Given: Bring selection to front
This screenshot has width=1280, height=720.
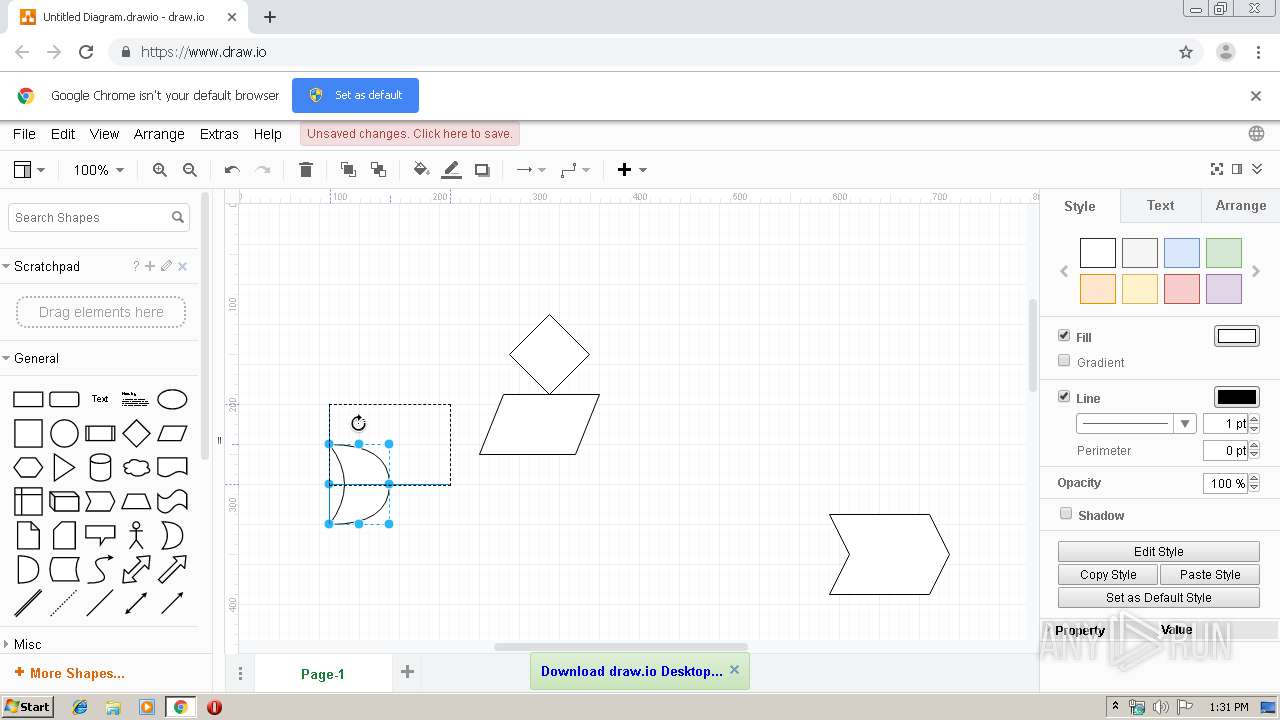Looking at the screenshot, I should coord(348,170).
